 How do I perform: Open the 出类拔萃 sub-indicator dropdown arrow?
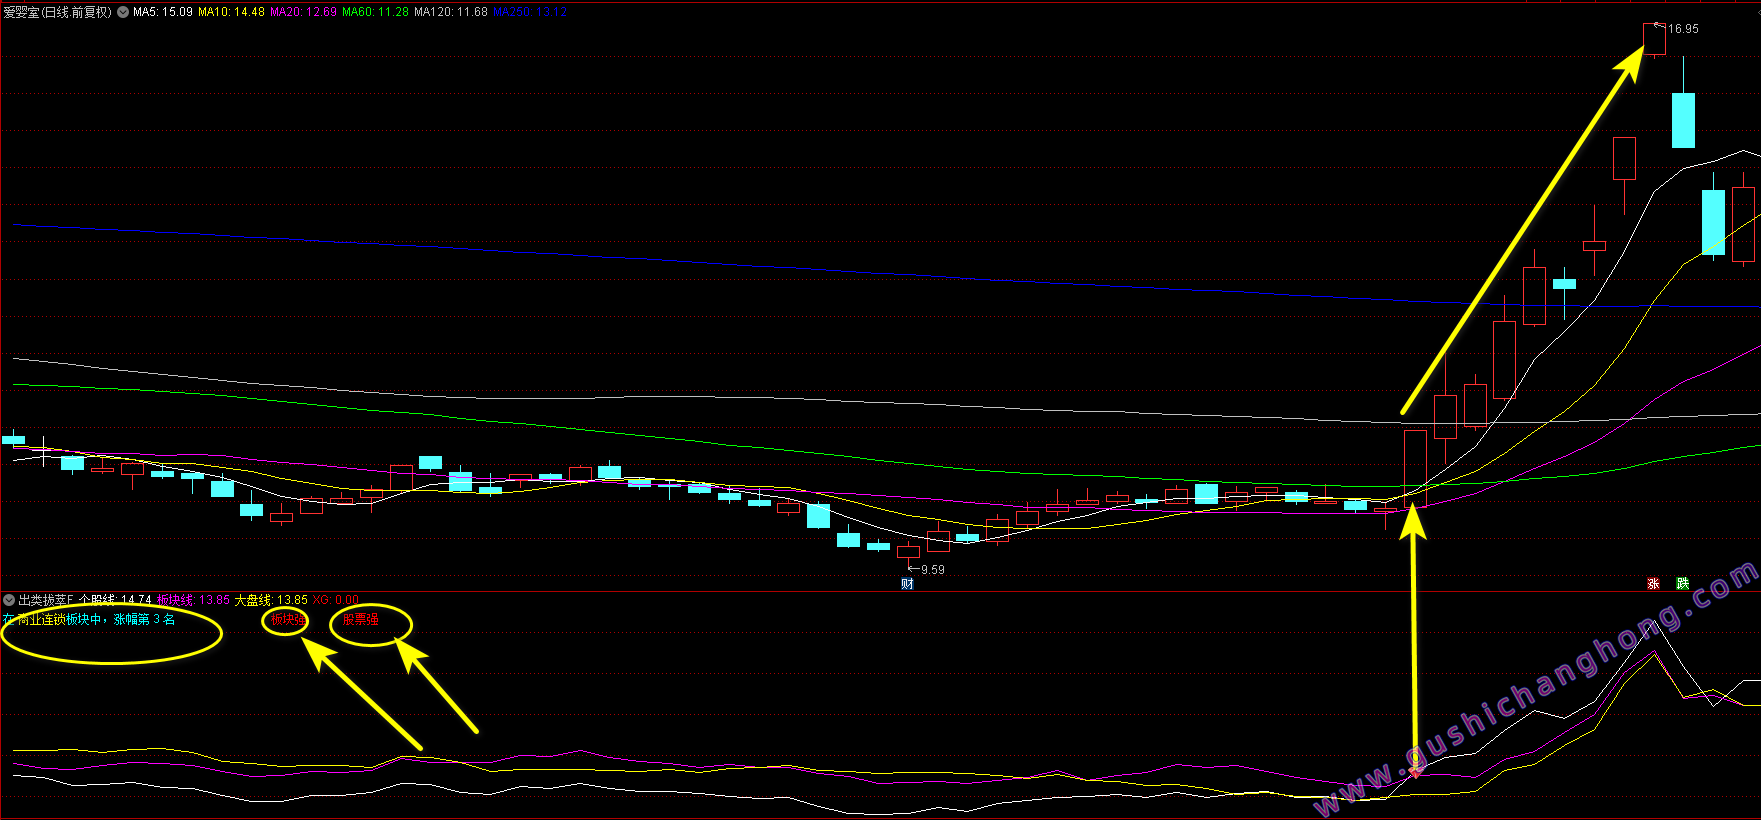click(9, 600)
